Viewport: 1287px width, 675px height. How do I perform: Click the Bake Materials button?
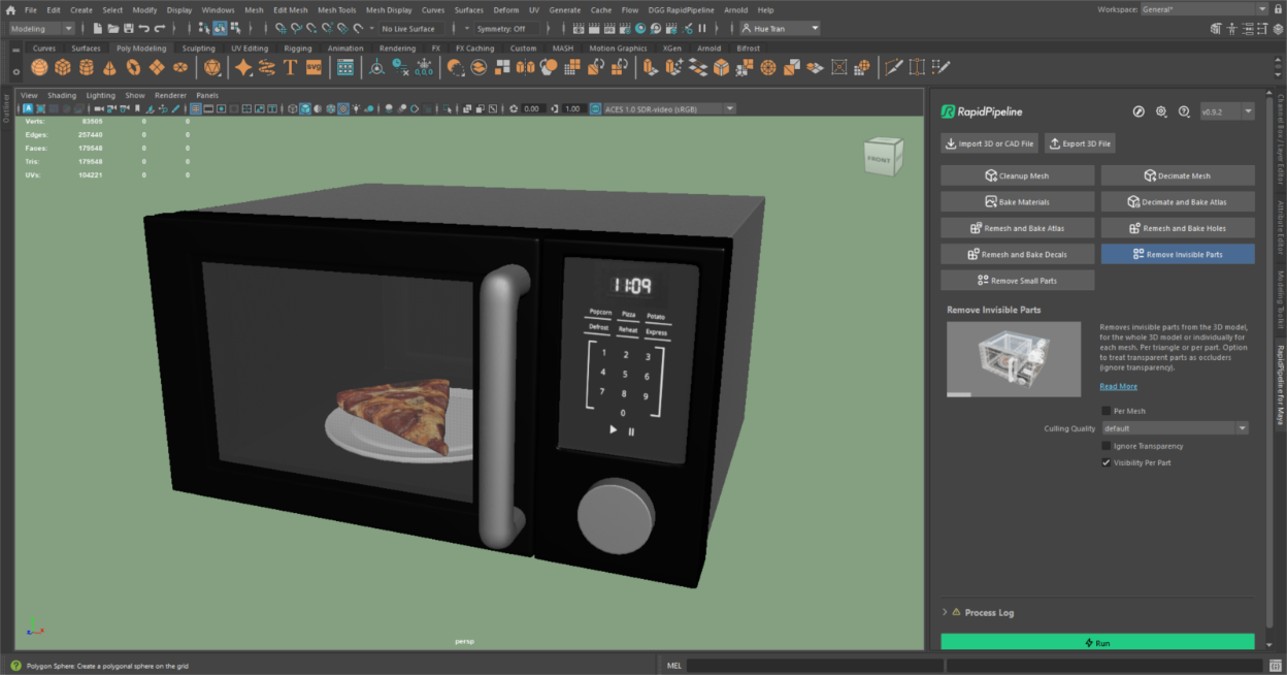point(1017,202)
